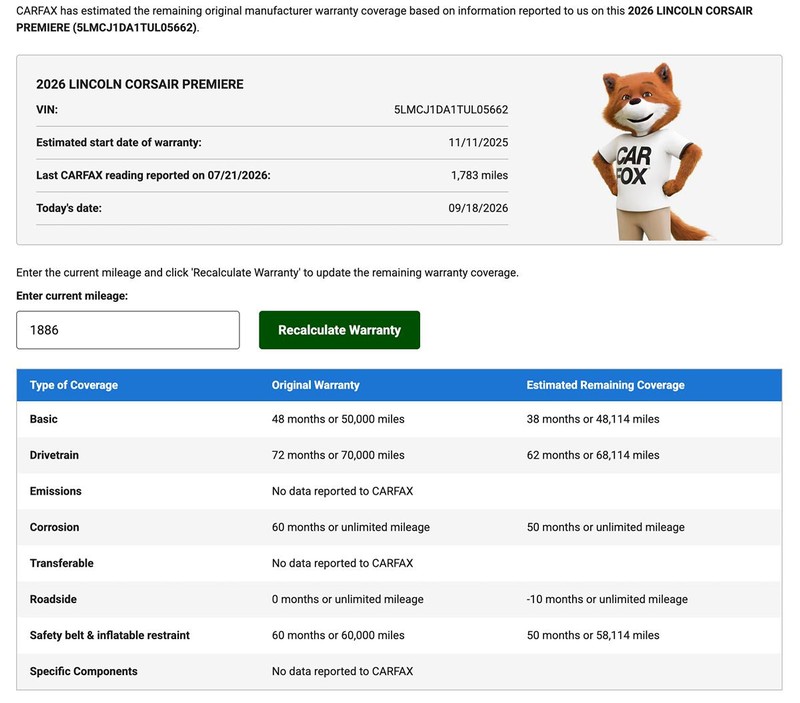Click 'Estimated start date of warranty:' label
This screenshot has height=703, width=800.
point(119,142)
